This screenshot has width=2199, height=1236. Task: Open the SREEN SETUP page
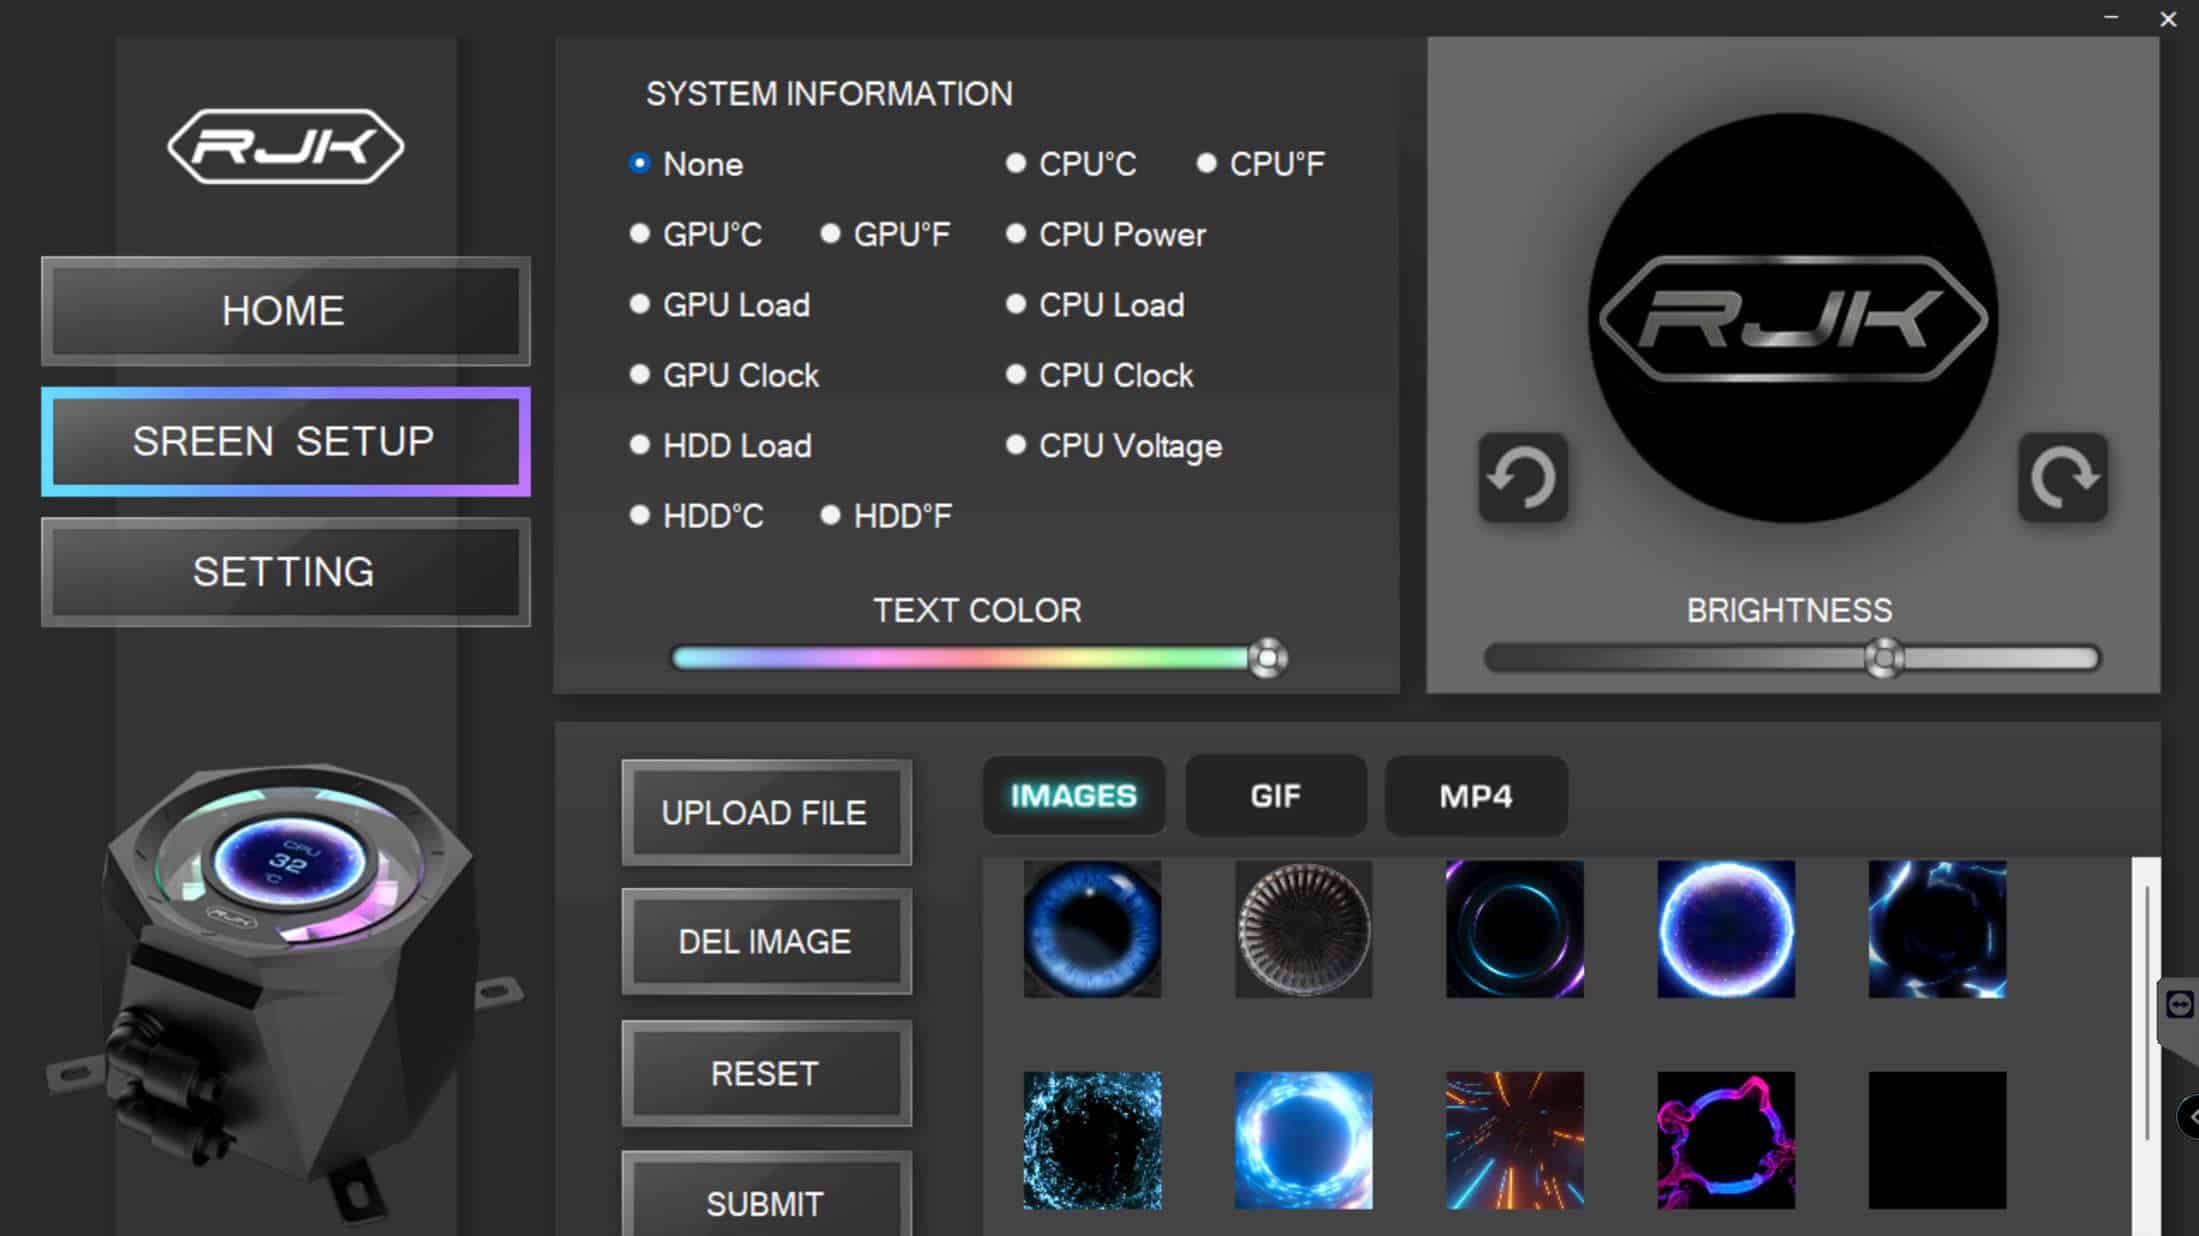tap(286, 441)
